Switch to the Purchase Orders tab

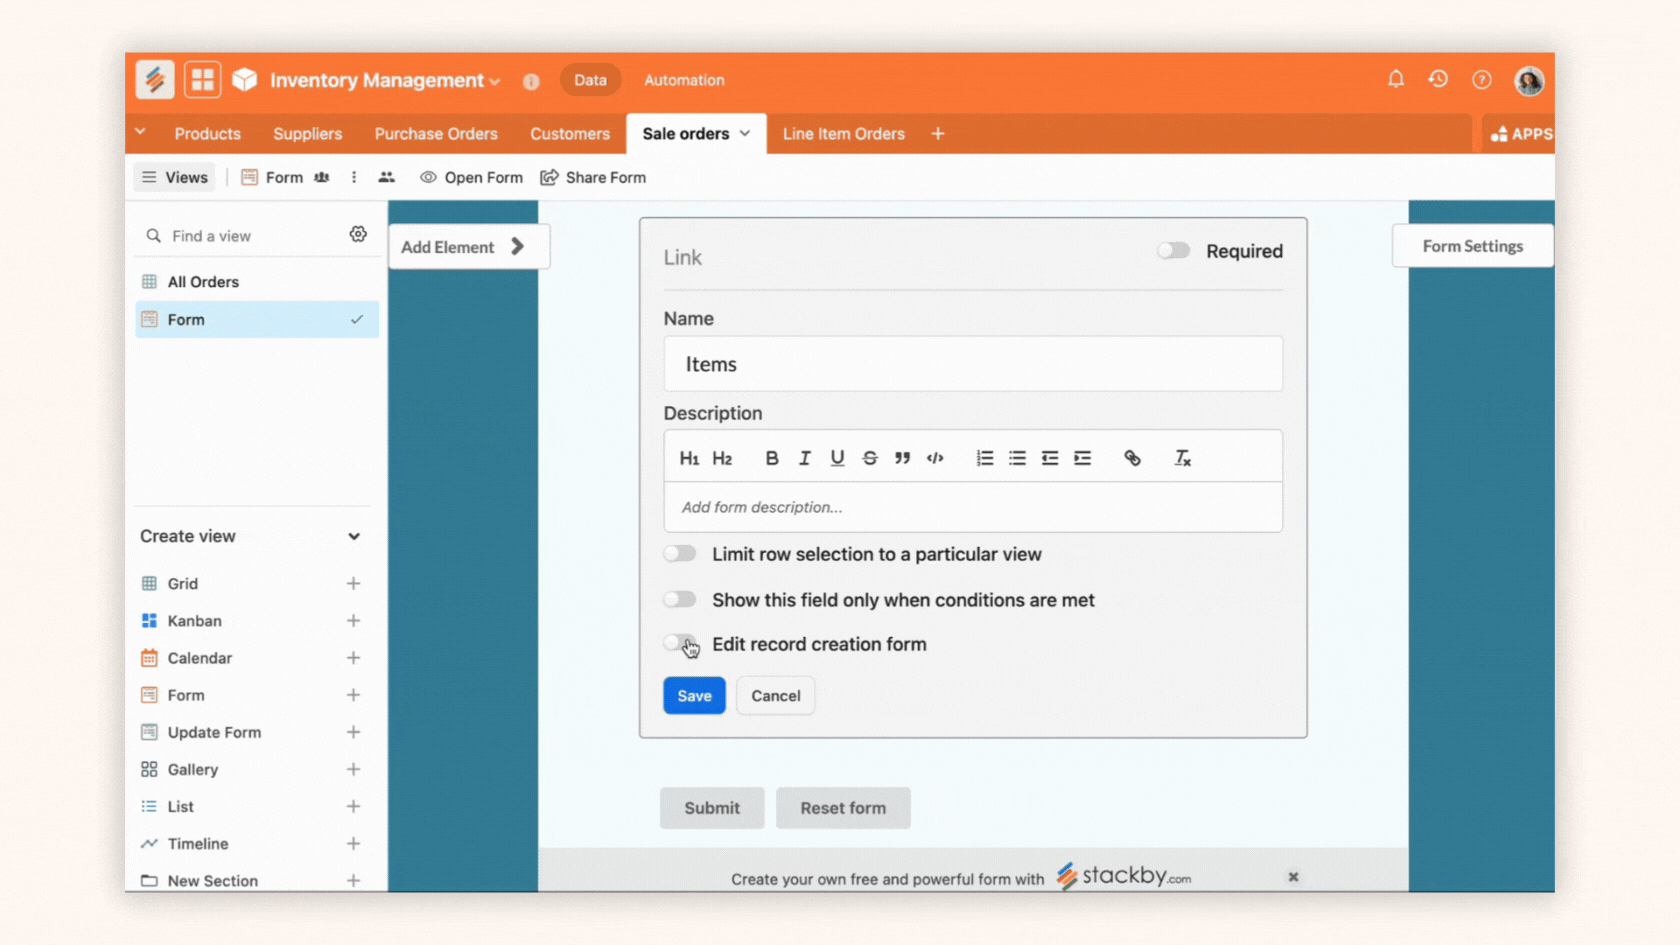click(436, 134)
